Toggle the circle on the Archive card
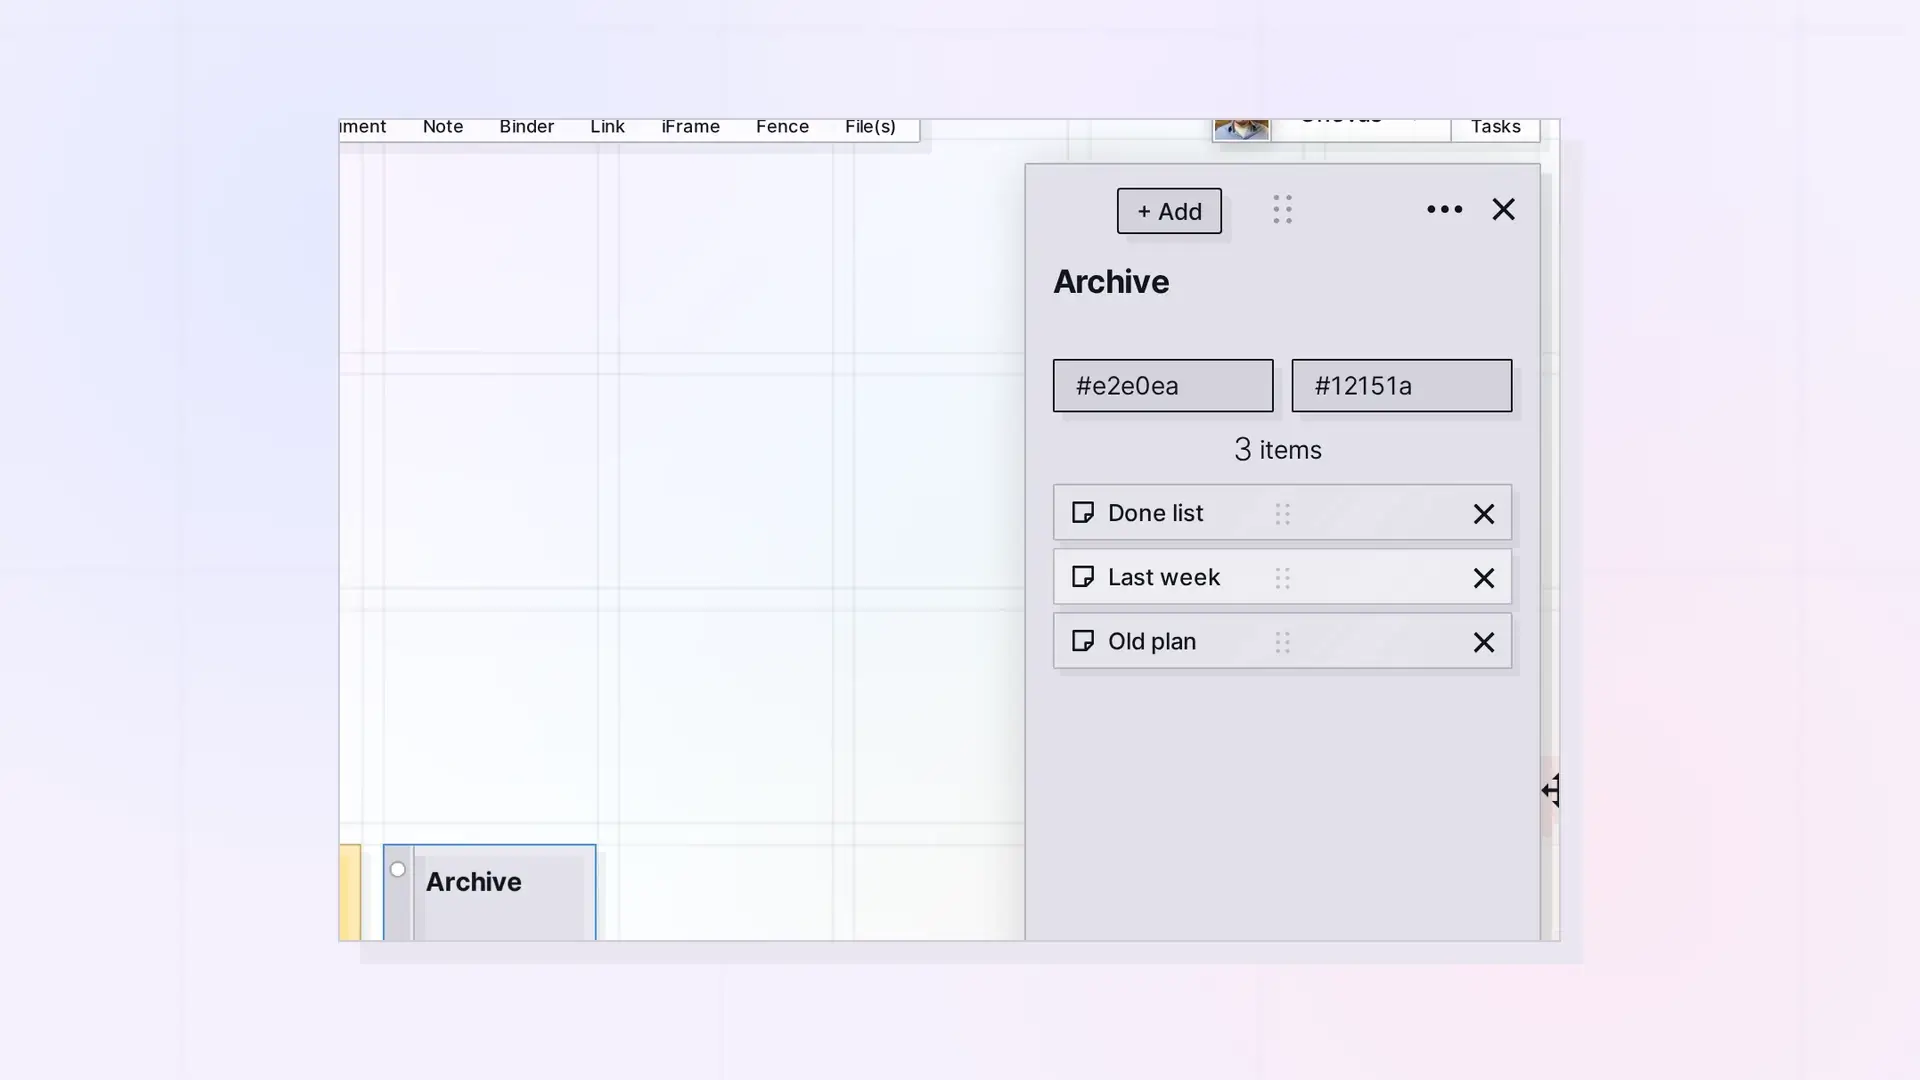 point(398,869)
